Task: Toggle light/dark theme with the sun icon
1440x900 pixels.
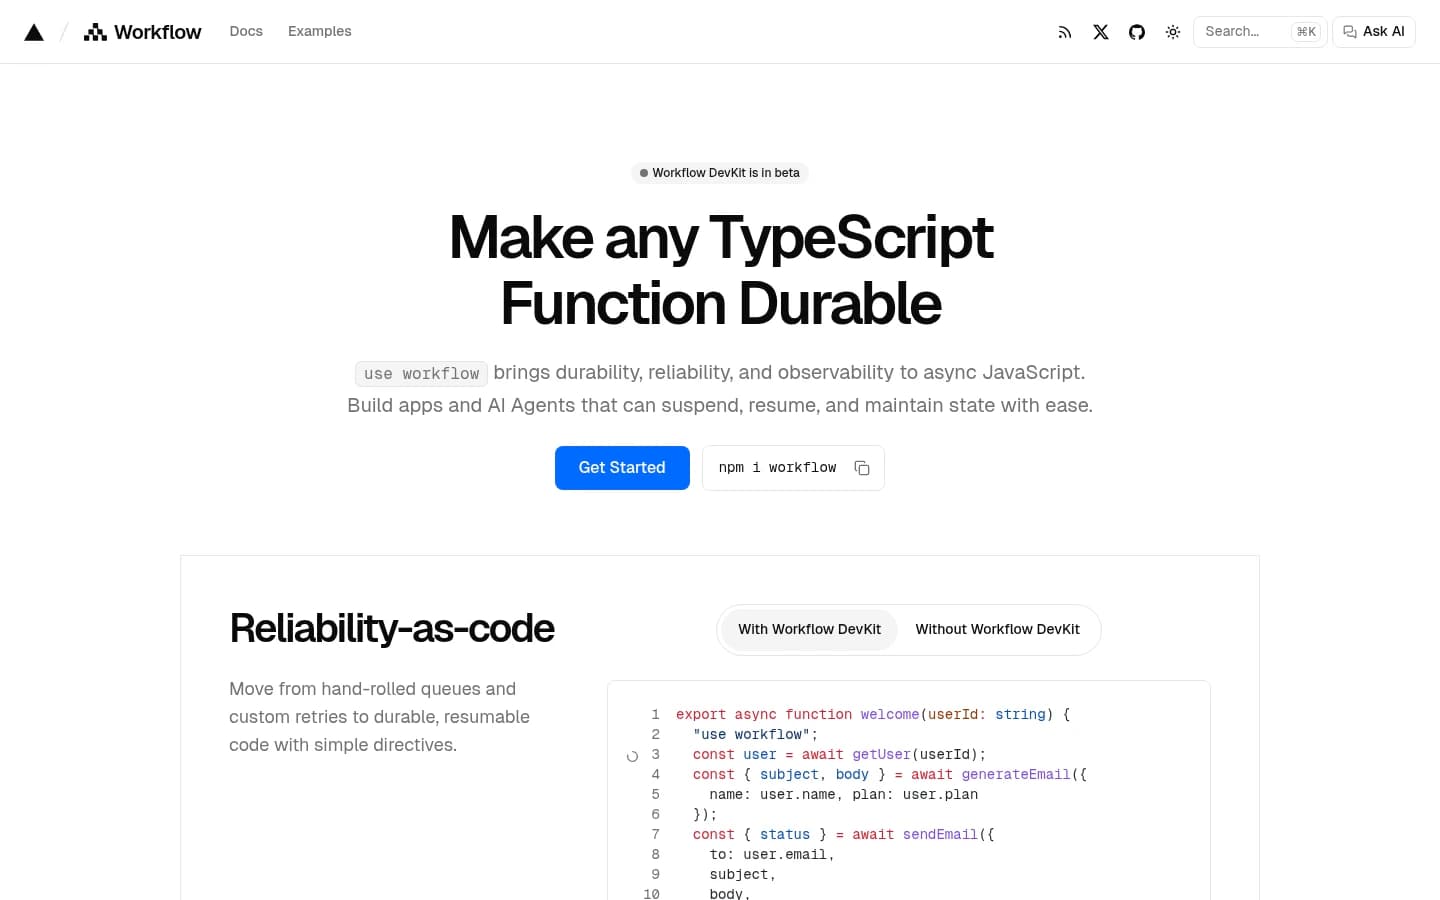Action: 1173,31
